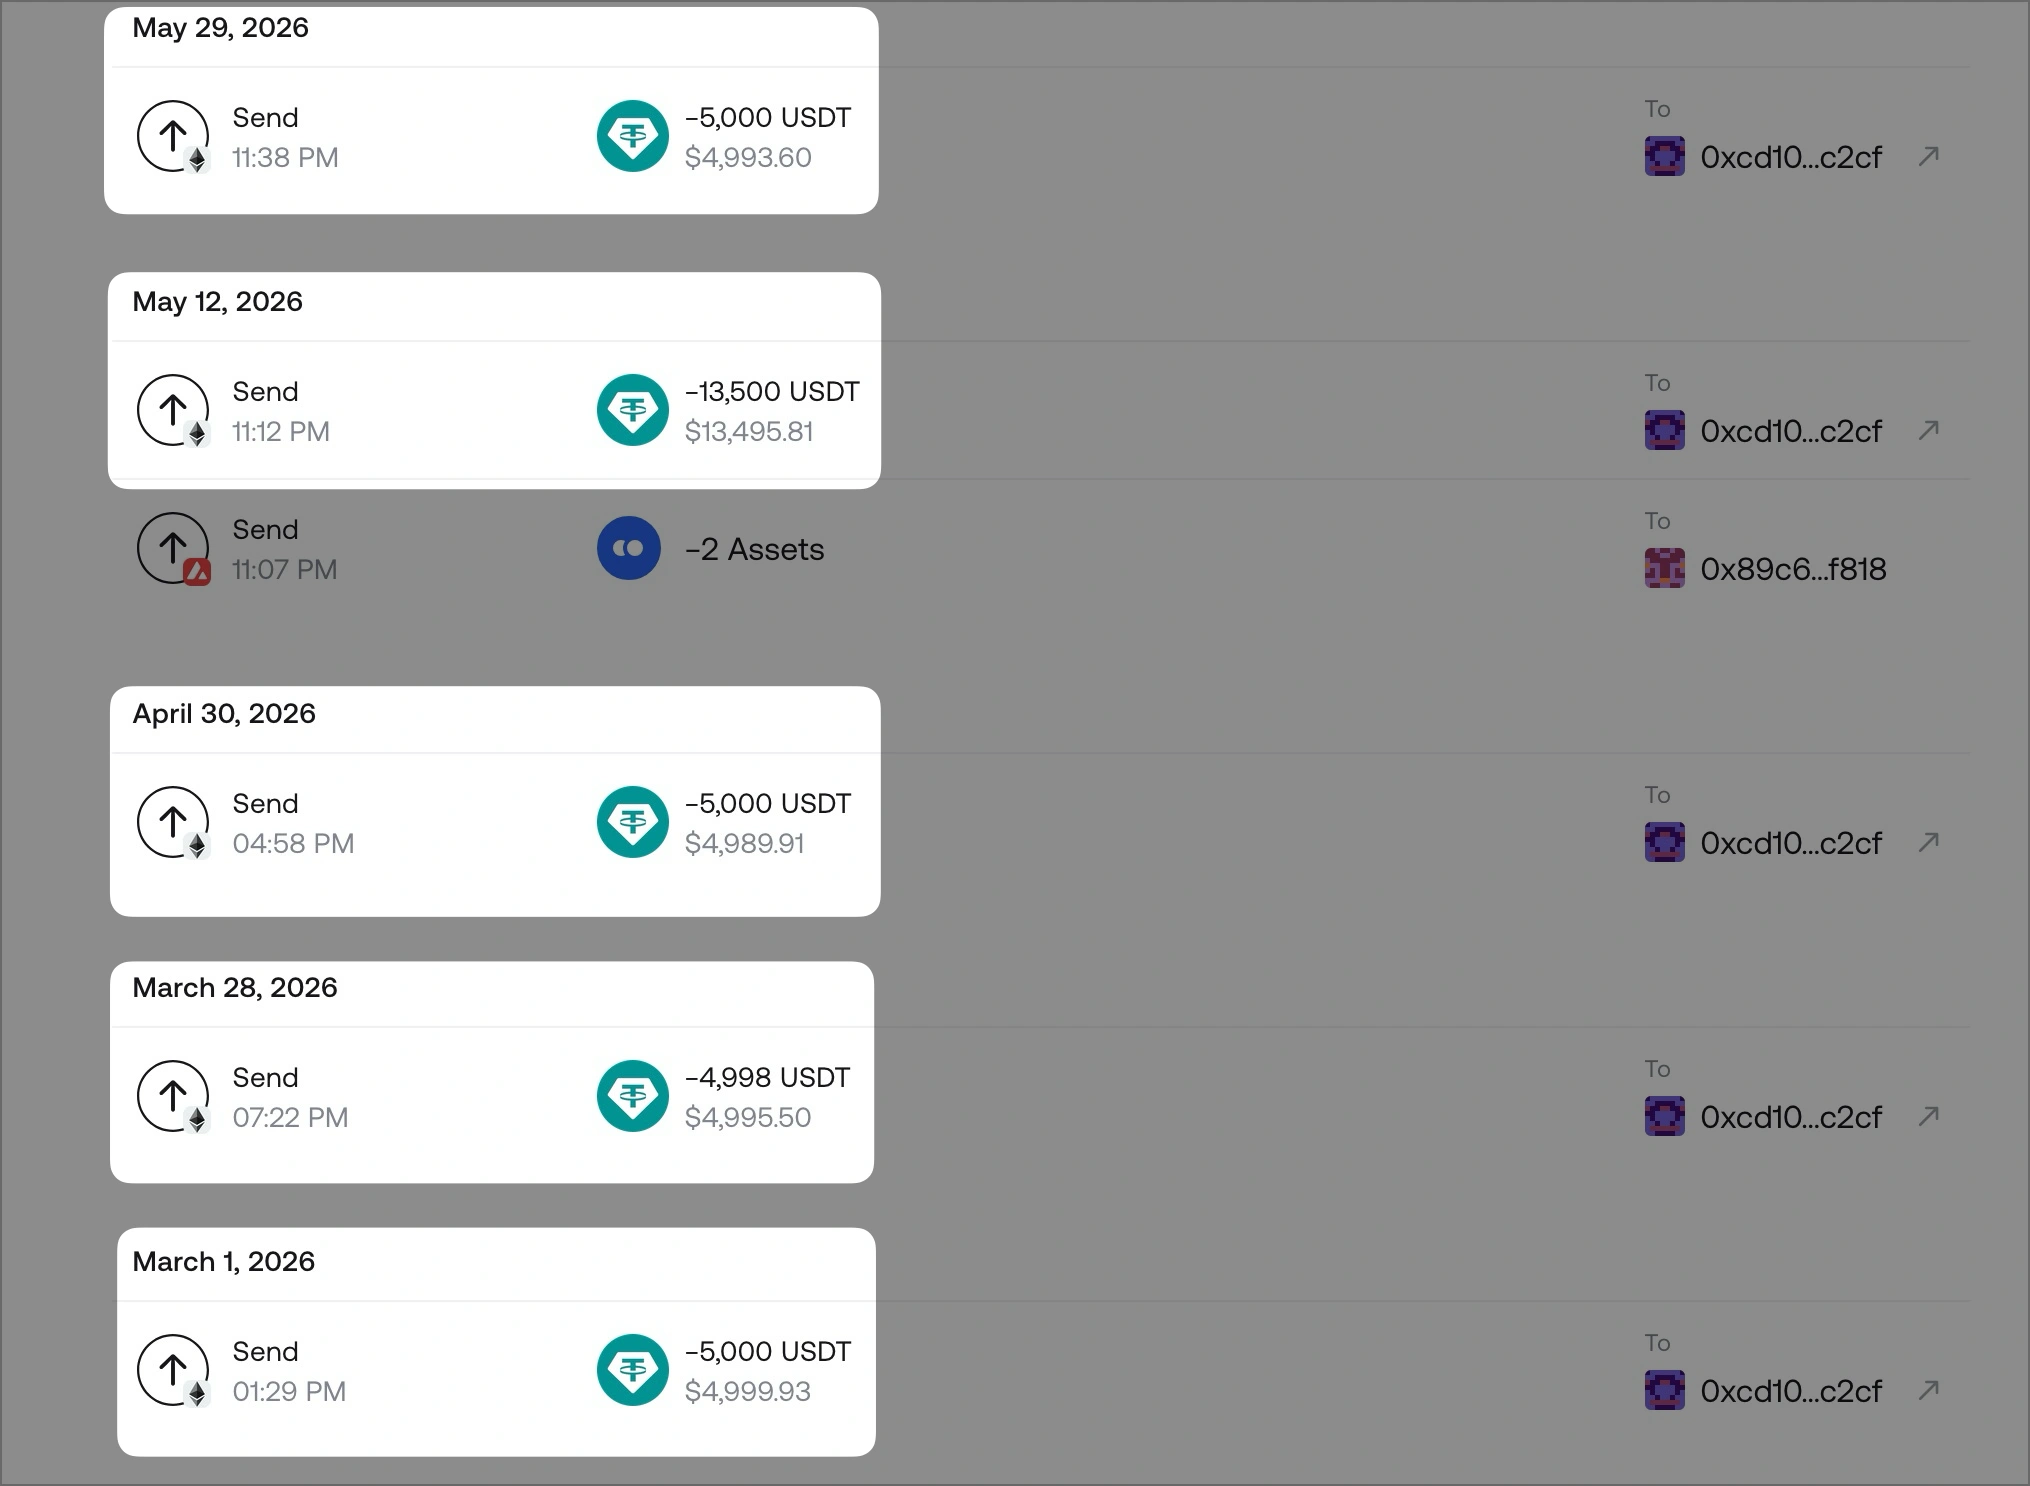Select address 0x89c6...f818 link
Viewport: 2030px width, 1486px height.
tap(1793, 569)
